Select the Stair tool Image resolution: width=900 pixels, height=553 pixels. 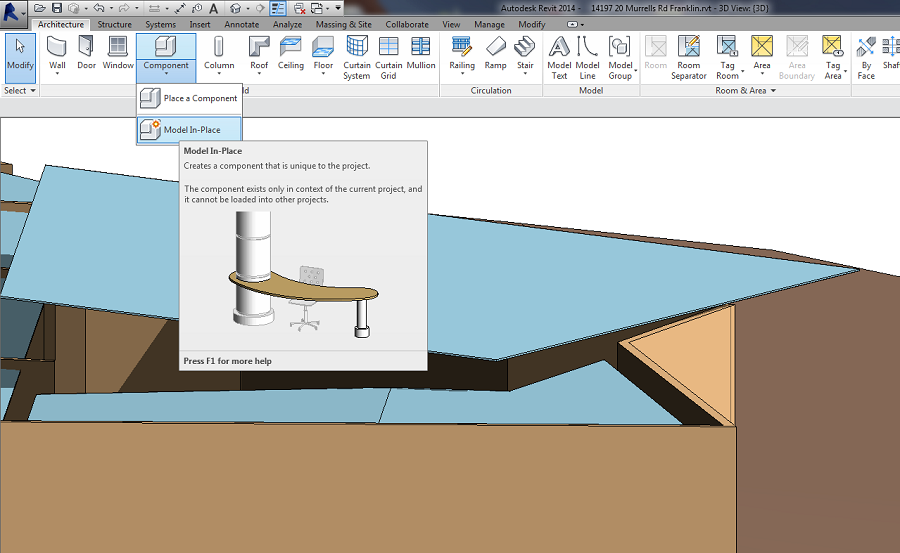coord(525,56)
